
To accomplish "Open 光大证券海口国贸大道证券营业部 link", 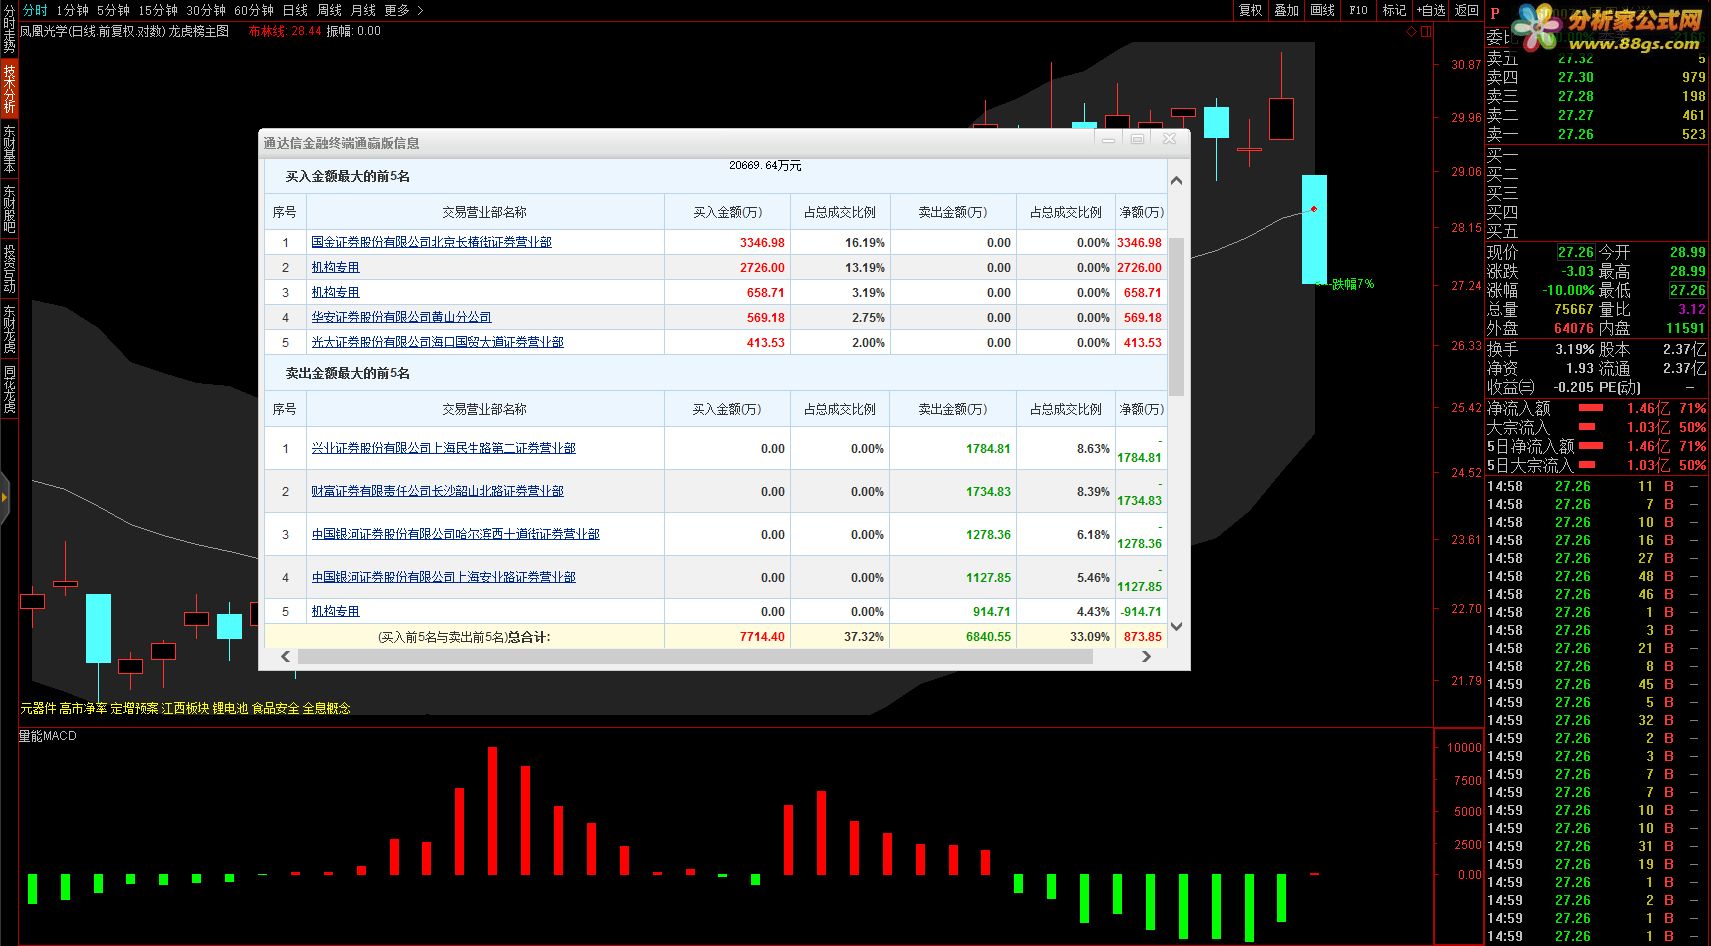I will tap(437, 342).
